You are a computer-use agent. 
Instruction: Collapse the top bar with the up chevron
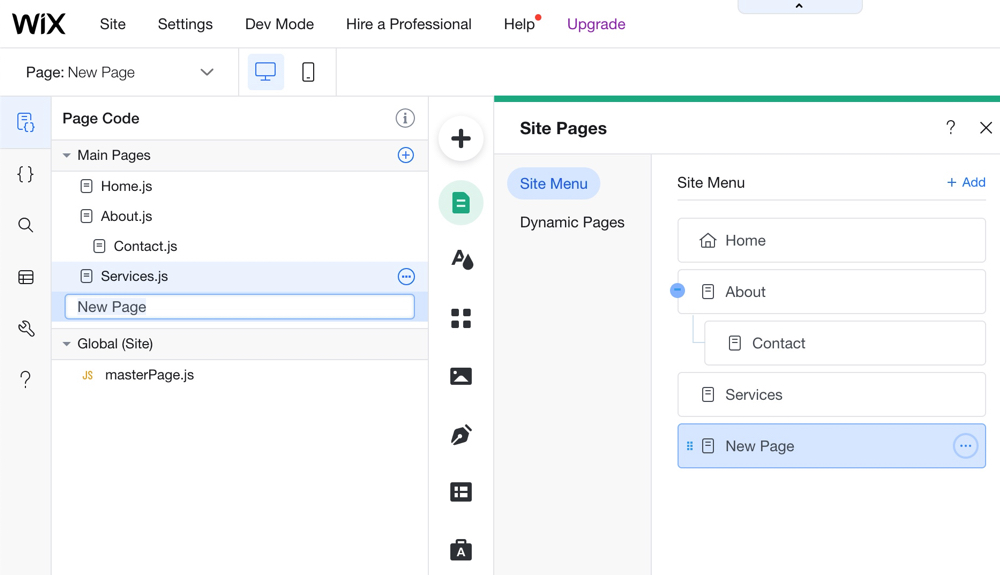click(x=799, y=6)
